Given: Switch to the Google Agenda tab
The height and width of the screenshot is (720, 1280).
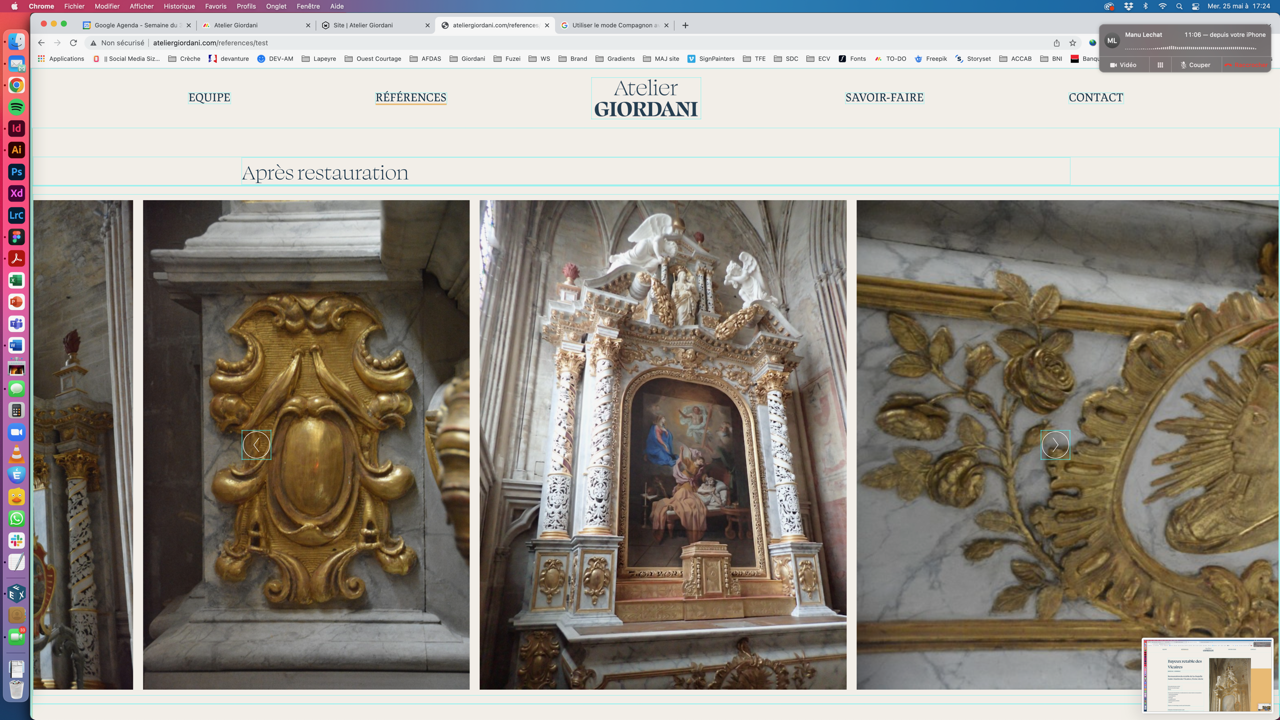Looking at the screenshot, I should (135, 25).
